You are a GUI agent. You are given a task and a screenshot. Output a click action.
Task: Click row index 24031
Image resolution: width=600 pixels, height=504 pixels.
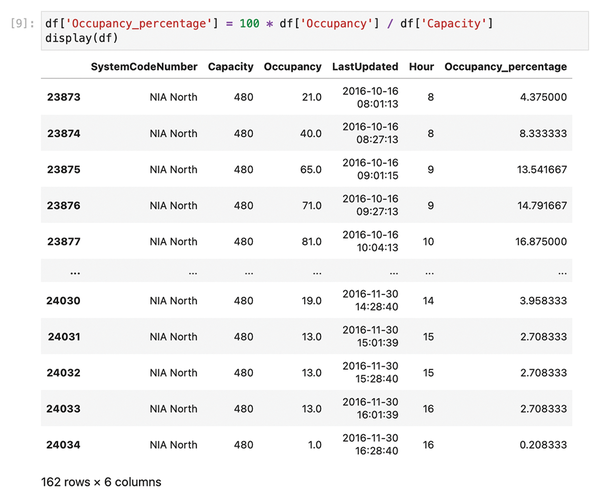point(64,337)
